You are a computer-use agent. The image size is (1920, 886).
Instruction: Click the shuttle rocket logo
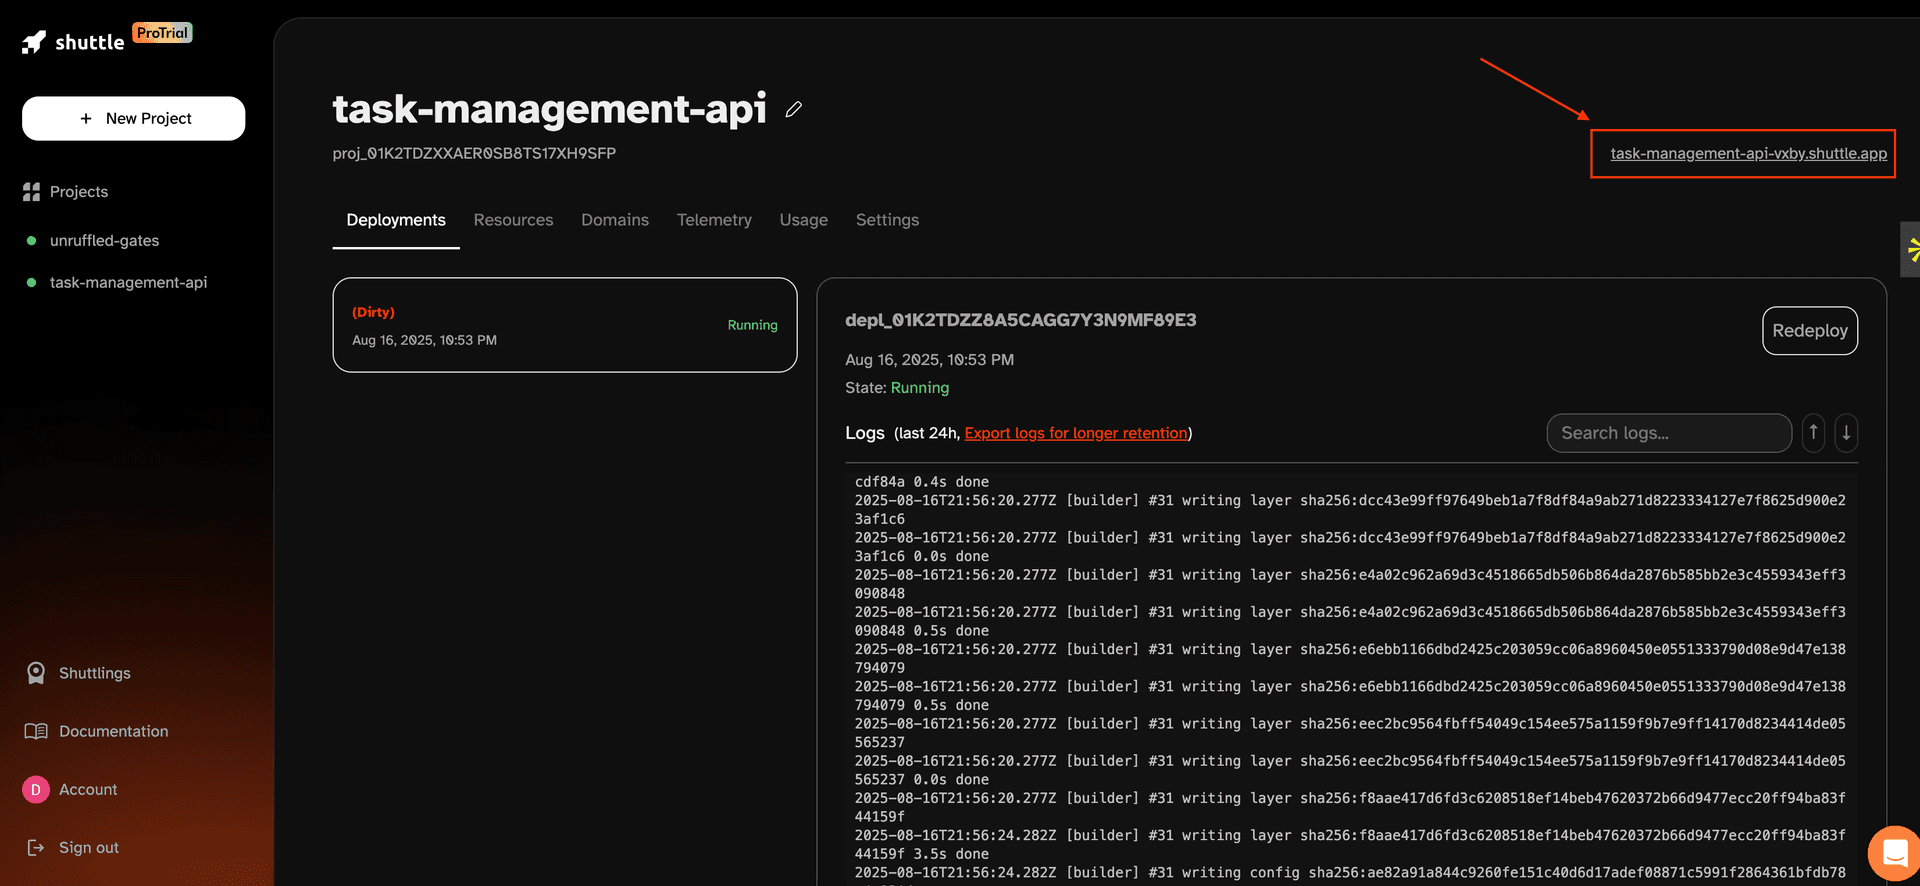(x=35, y=42)
